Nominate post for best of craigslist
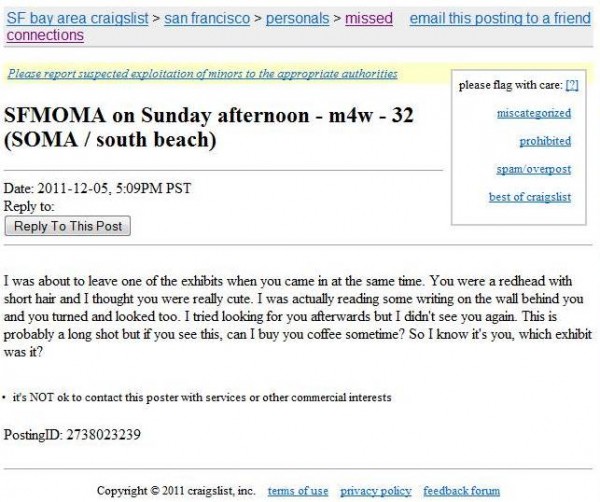Screen dimensions: 600x502 tap(530, 197)
